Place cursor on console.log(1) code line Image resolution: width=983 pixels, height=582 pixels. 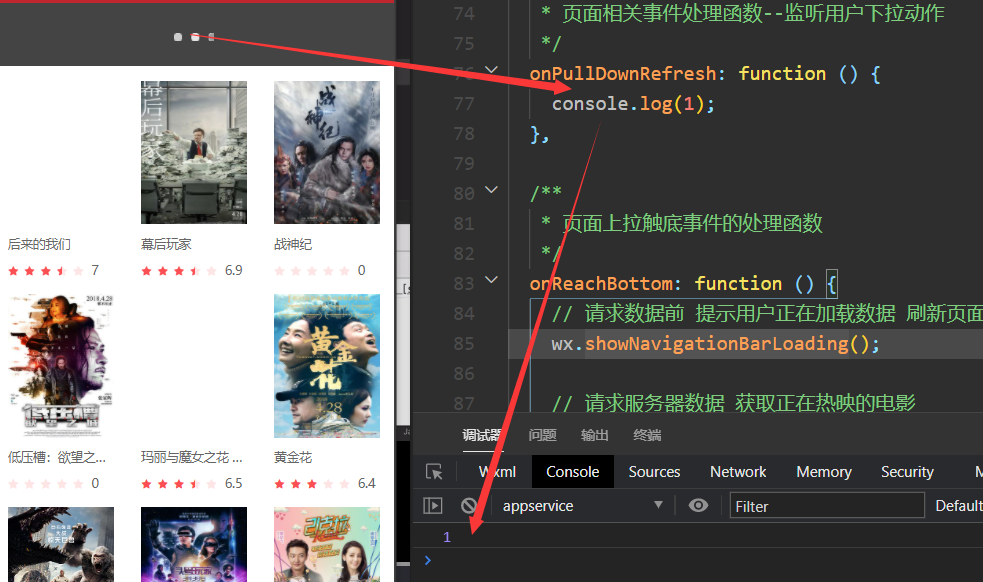[633, 103]
